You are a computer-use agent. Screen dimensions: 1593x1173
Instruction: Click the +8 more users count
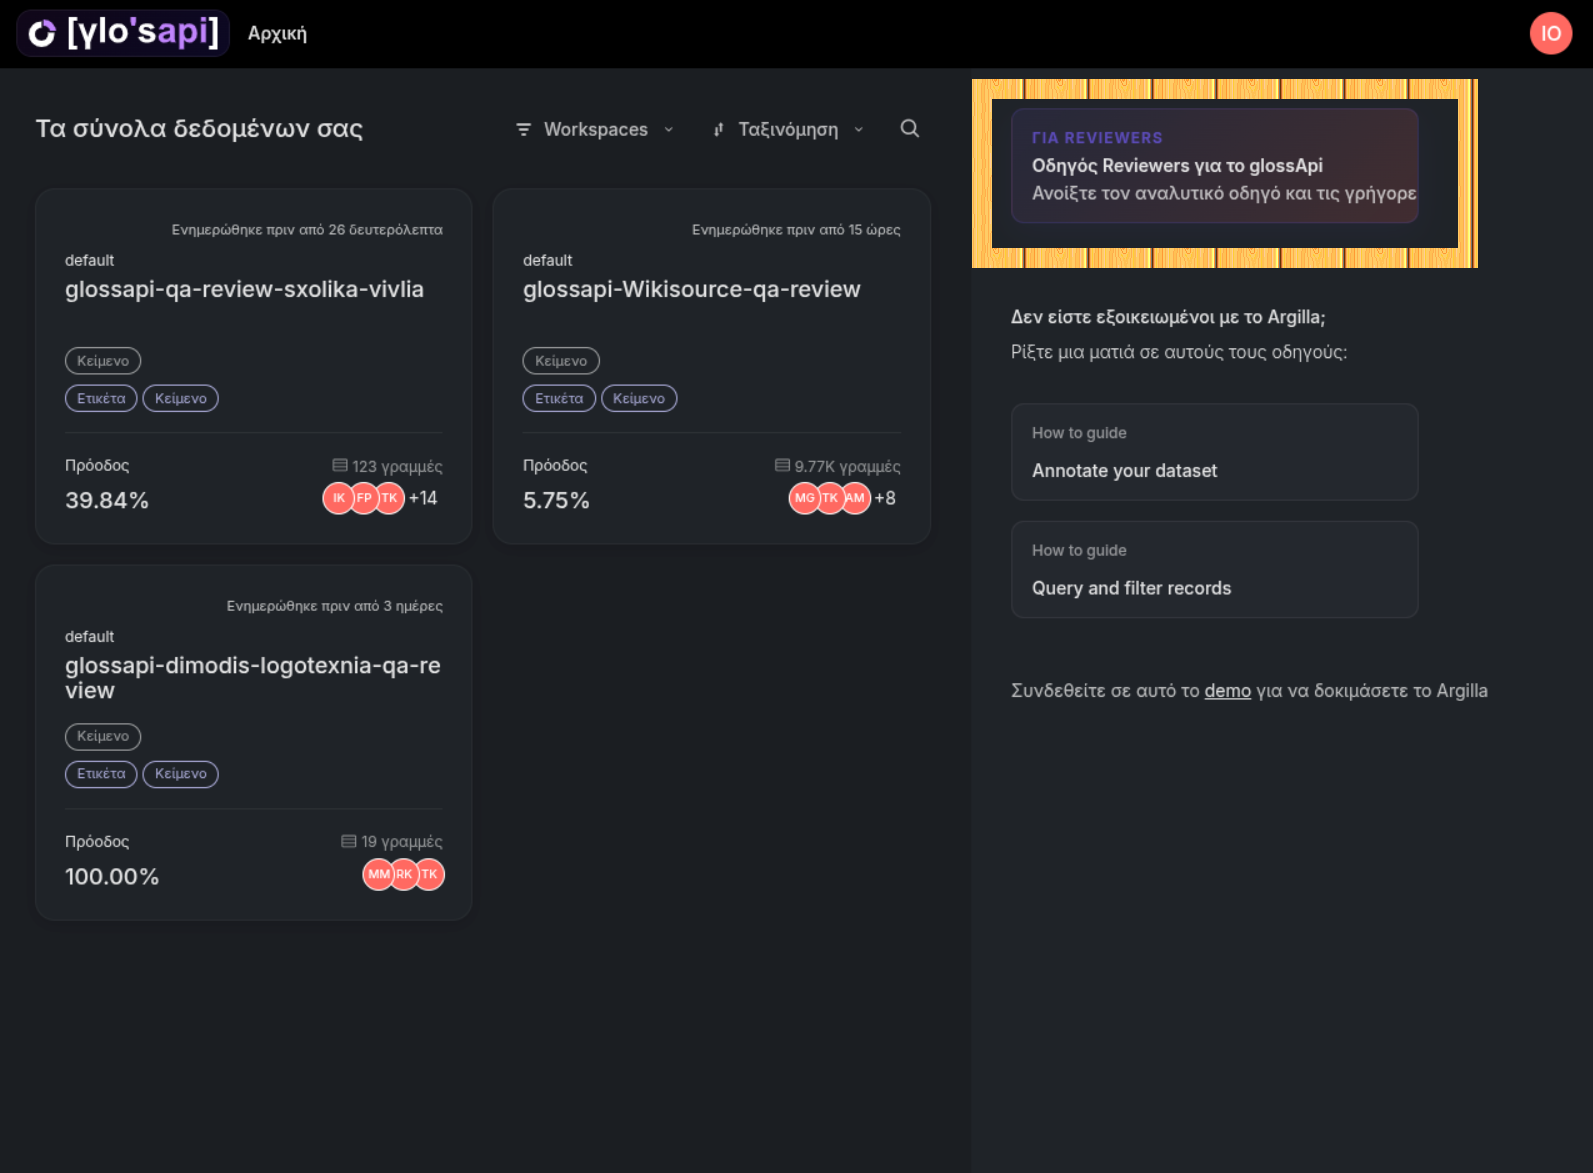885,498
